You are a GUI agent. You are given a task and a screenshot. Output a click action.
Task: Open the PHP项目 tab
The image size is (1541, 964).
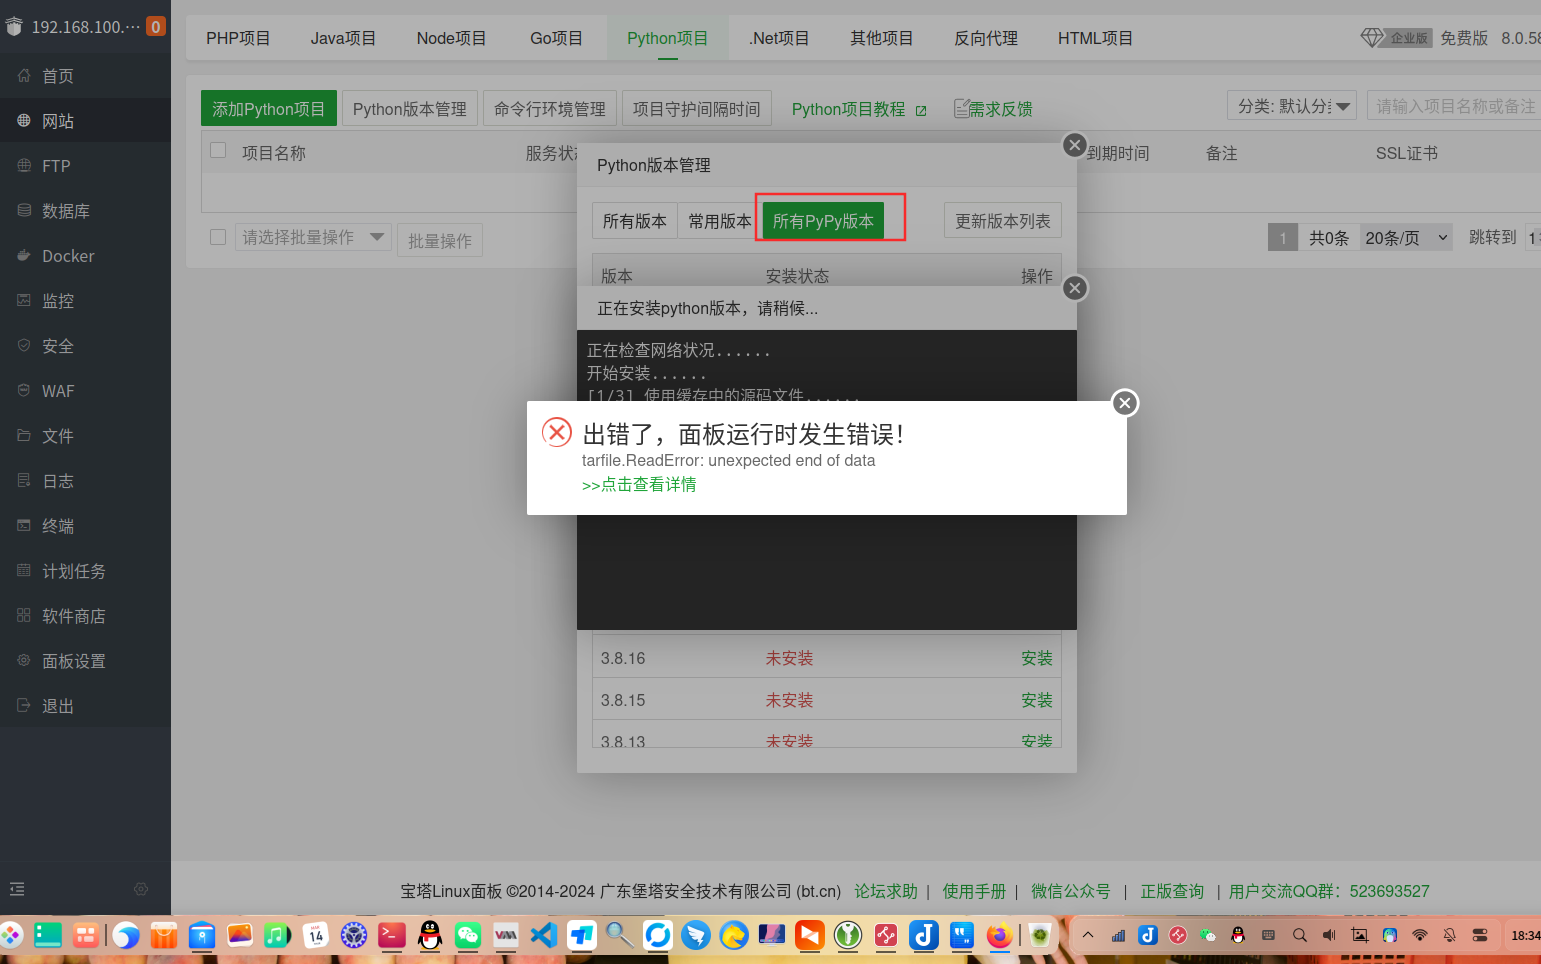238,38
